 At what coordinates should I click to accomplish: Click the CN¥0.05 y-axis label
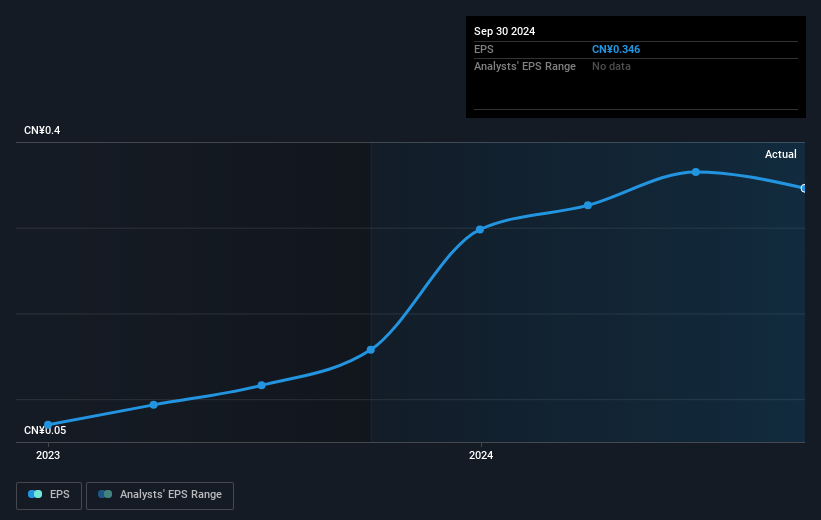tap(45, 430)
